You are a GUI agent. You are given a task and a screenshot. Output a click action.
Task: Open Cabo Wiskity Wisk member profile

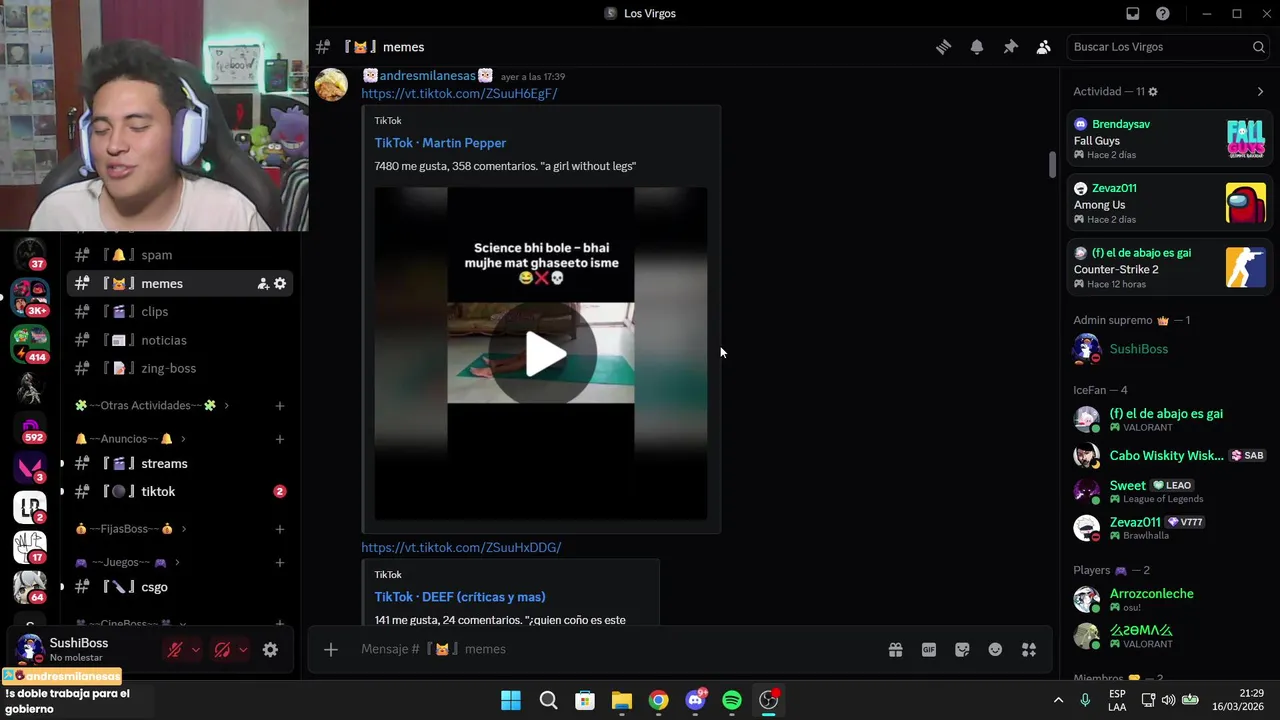pyautogui.click(x=1169, y=455)
